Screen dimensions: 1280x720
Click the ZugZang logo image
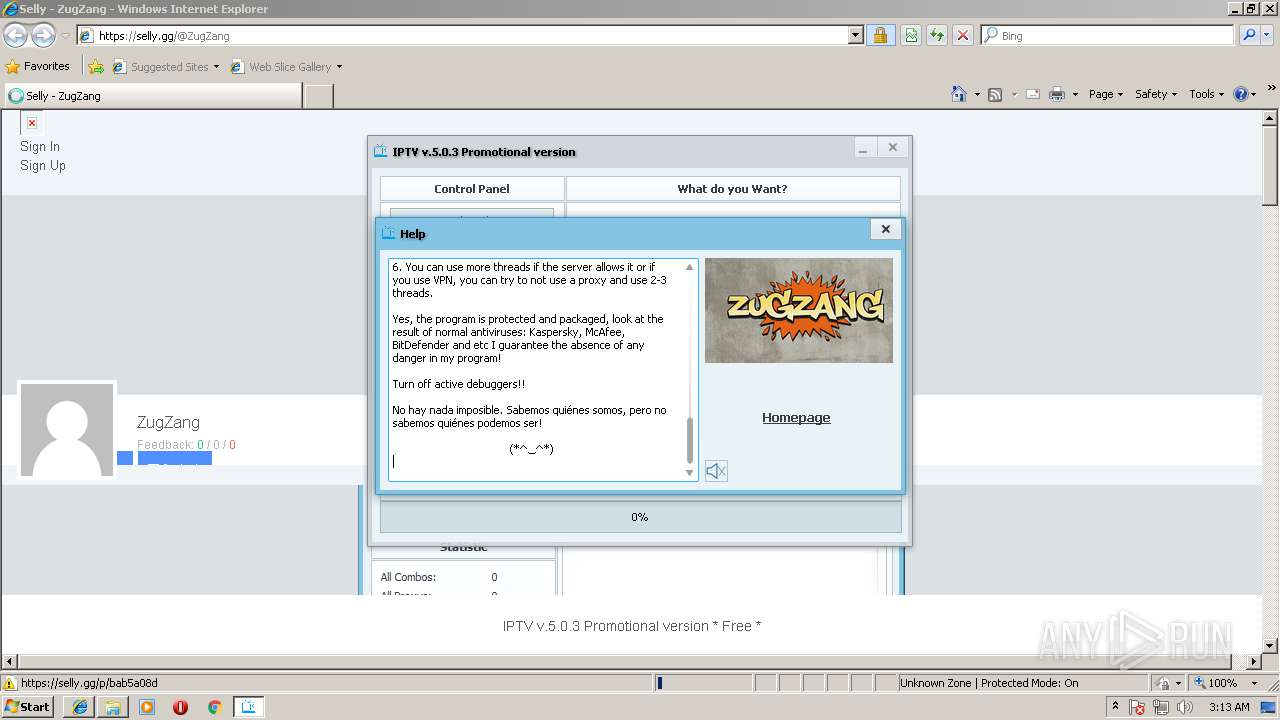[799, 310]
